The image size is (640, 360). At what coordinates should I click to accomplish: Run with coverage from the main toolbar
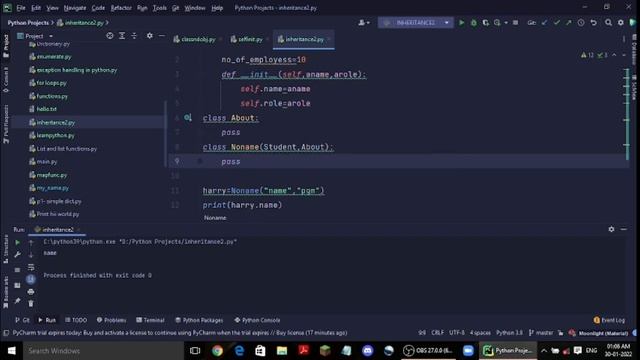pyautogui.click(x=485, y=23)
